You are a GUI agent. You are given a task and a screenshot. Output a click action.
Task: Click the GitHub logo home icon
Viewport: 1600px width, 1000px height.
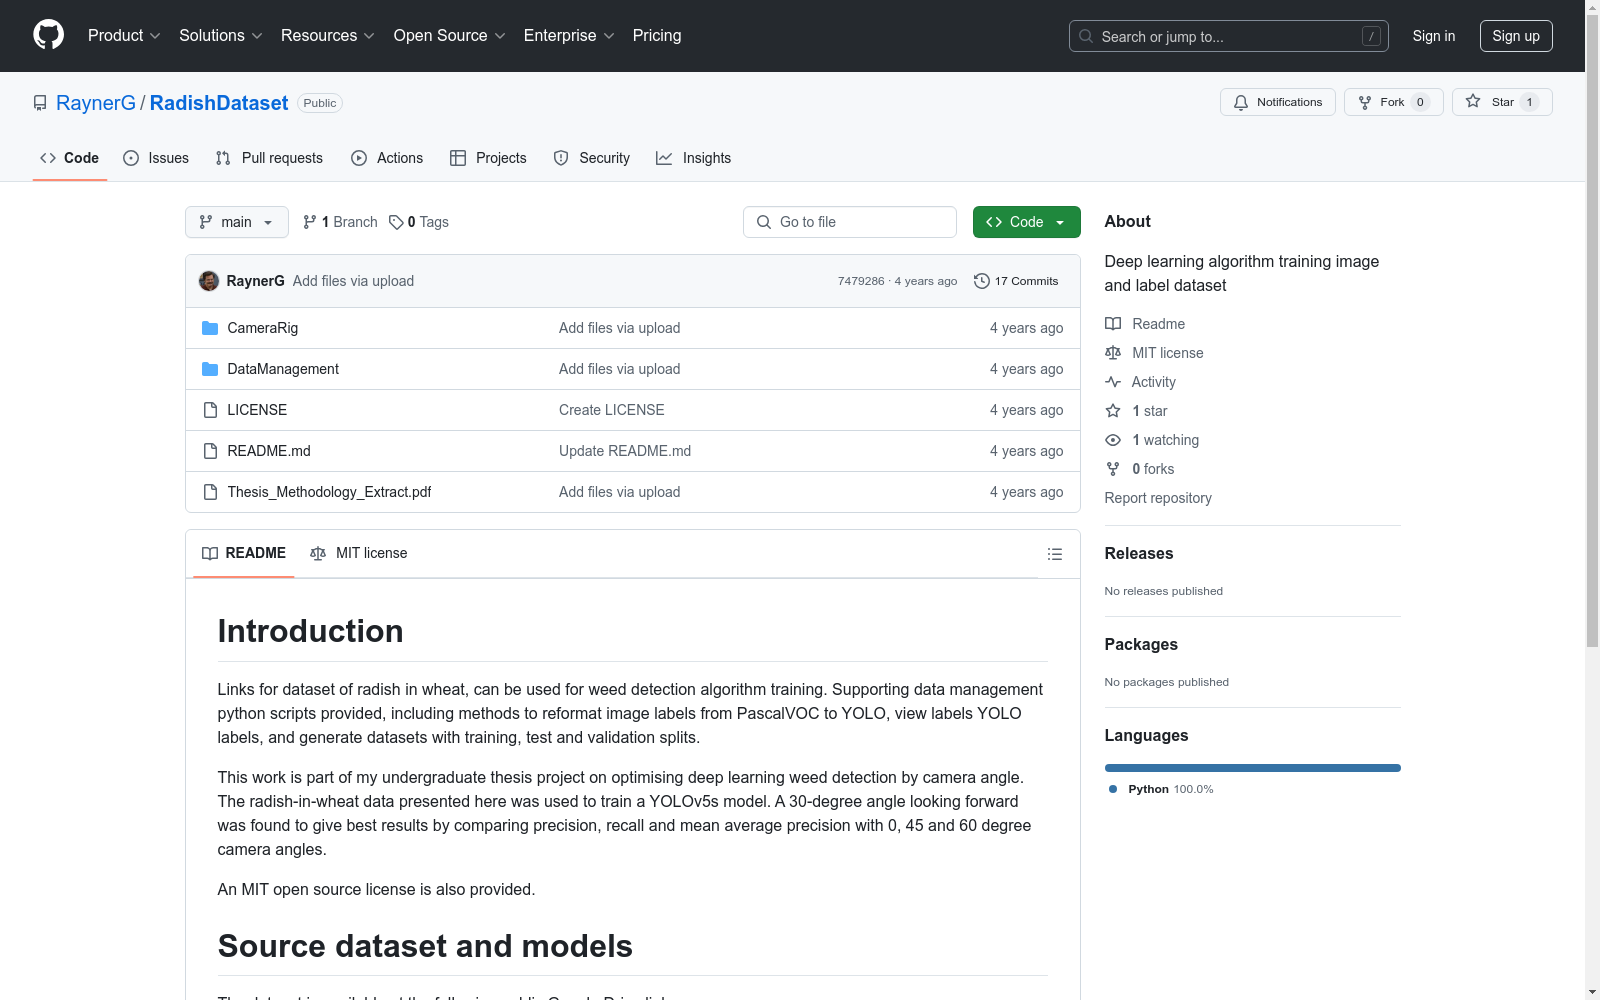(48, 35)
